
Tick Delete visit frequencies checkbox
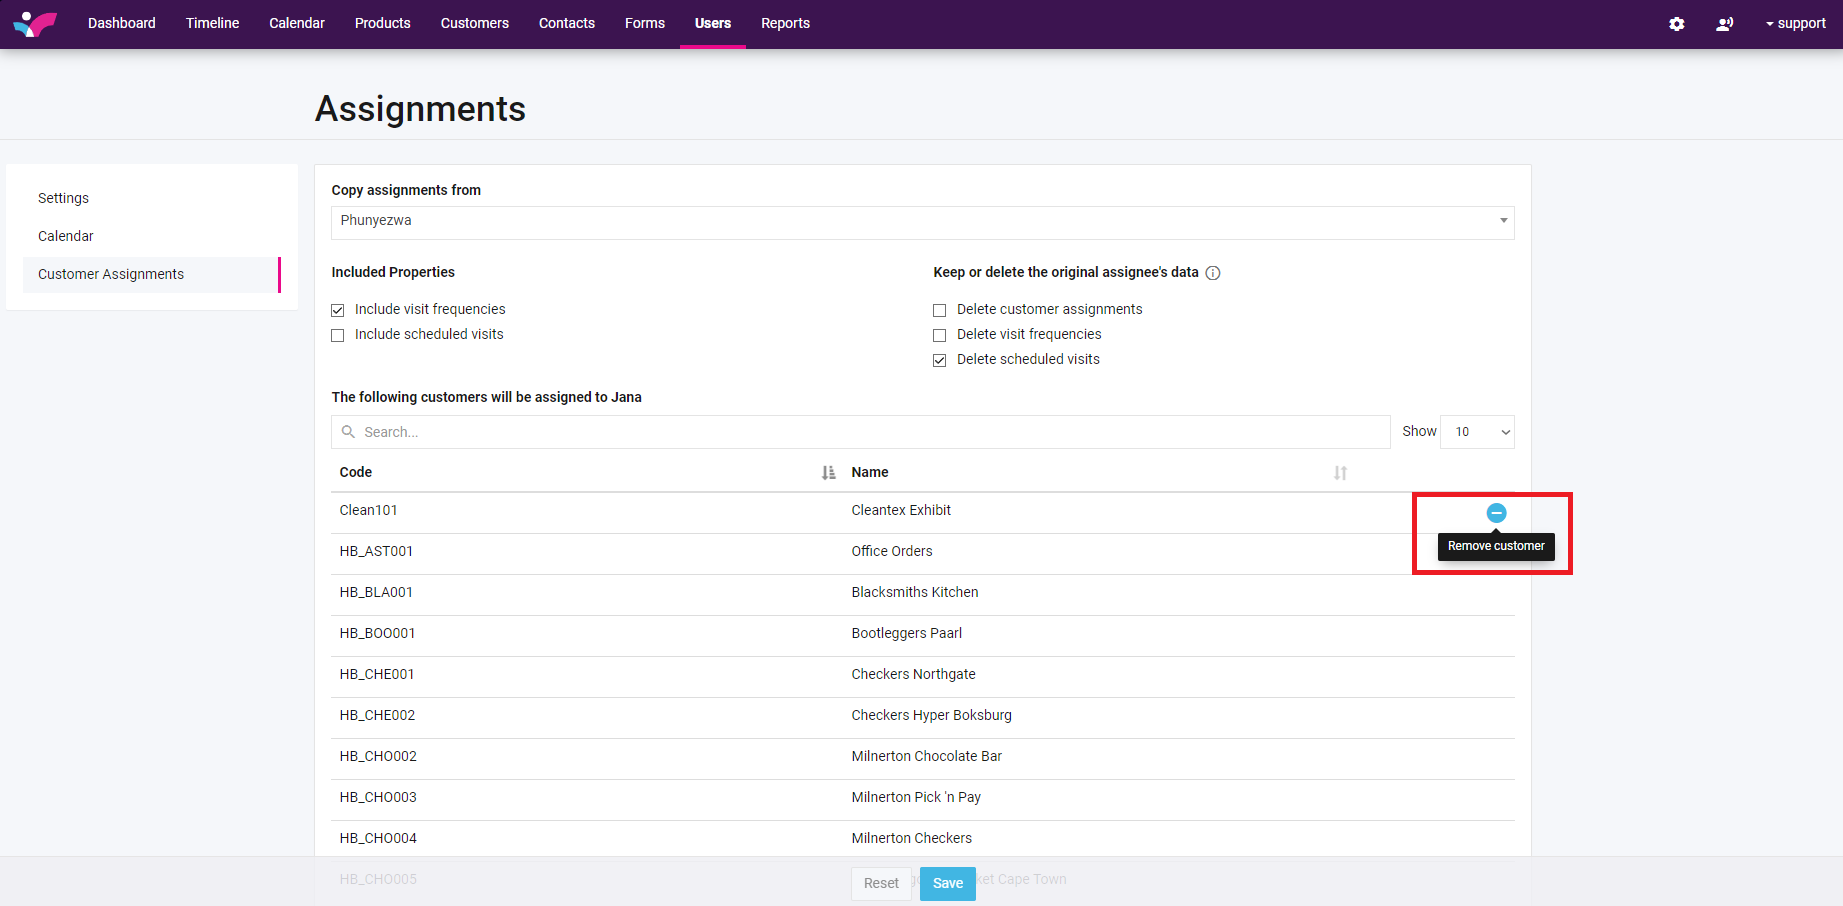click(940, 335)
